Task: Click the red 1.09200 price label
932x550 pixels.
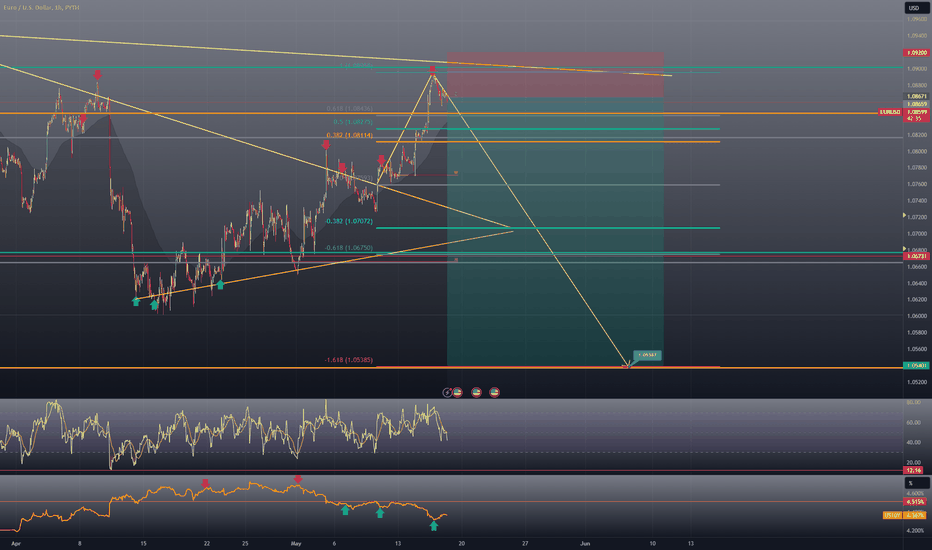Action: pyautogui.click(x=916, y=53)
